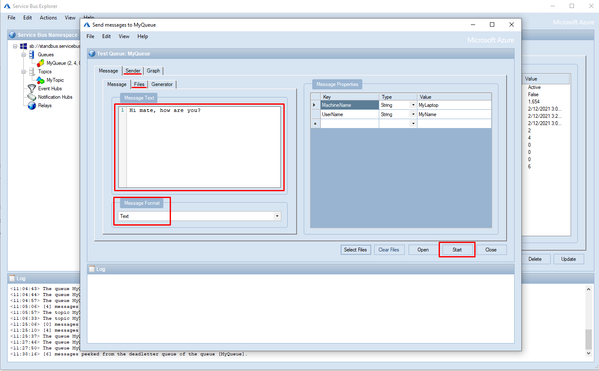The height and width of the screenshot is (371, 599).
Task: Click the Service Bus Namespace panel icon
Action: click(12, 35)
